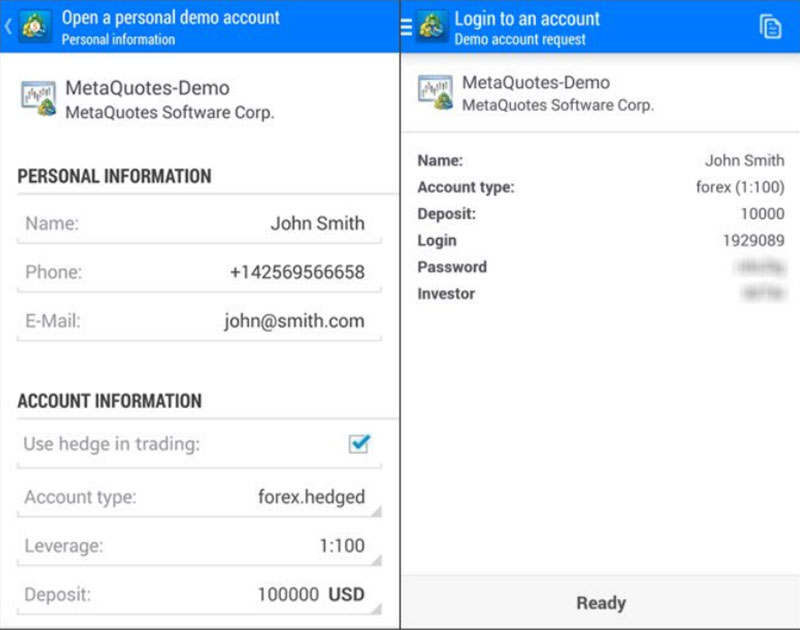
Task: Open hamburger menu on the login screen
Action: 406,27
